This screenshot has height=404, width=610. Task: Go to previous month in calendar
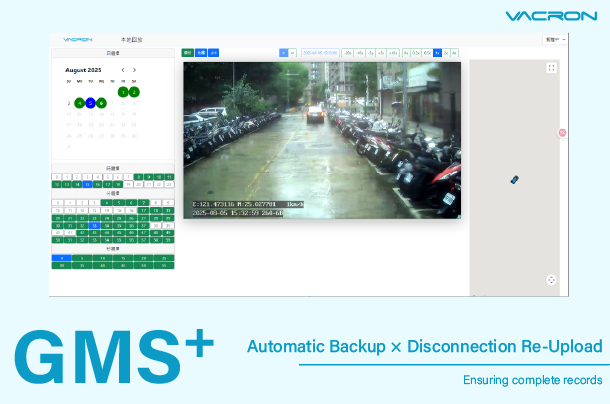123,70
